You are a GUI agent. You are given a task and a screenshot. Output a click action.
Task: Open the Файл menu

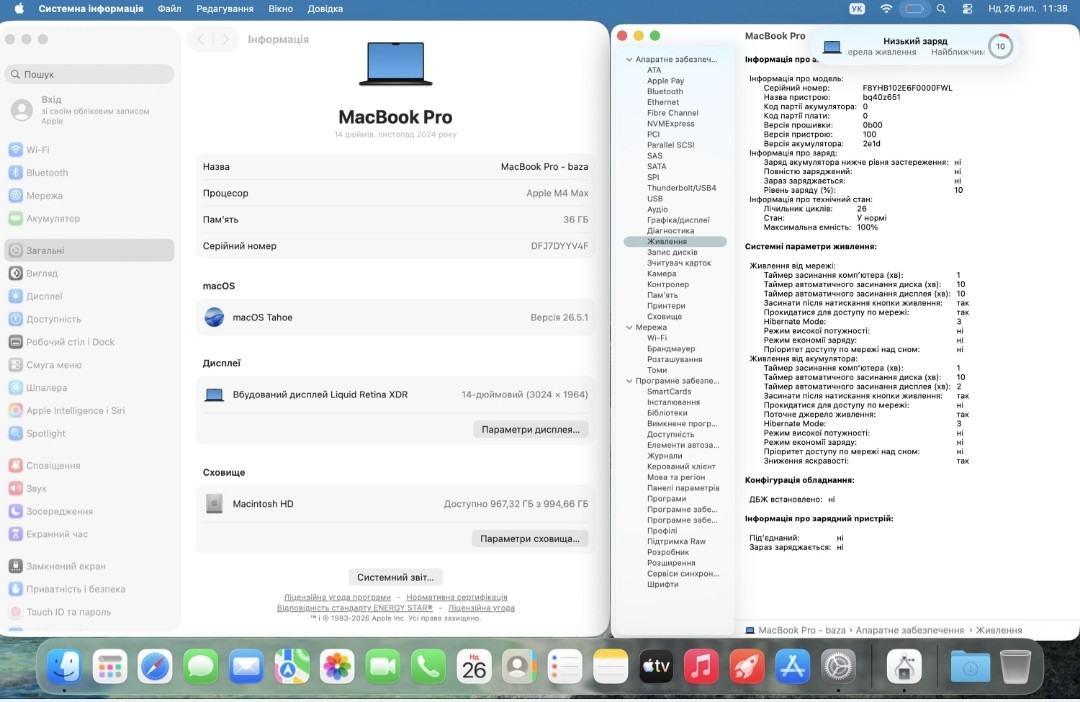(169, 8)
